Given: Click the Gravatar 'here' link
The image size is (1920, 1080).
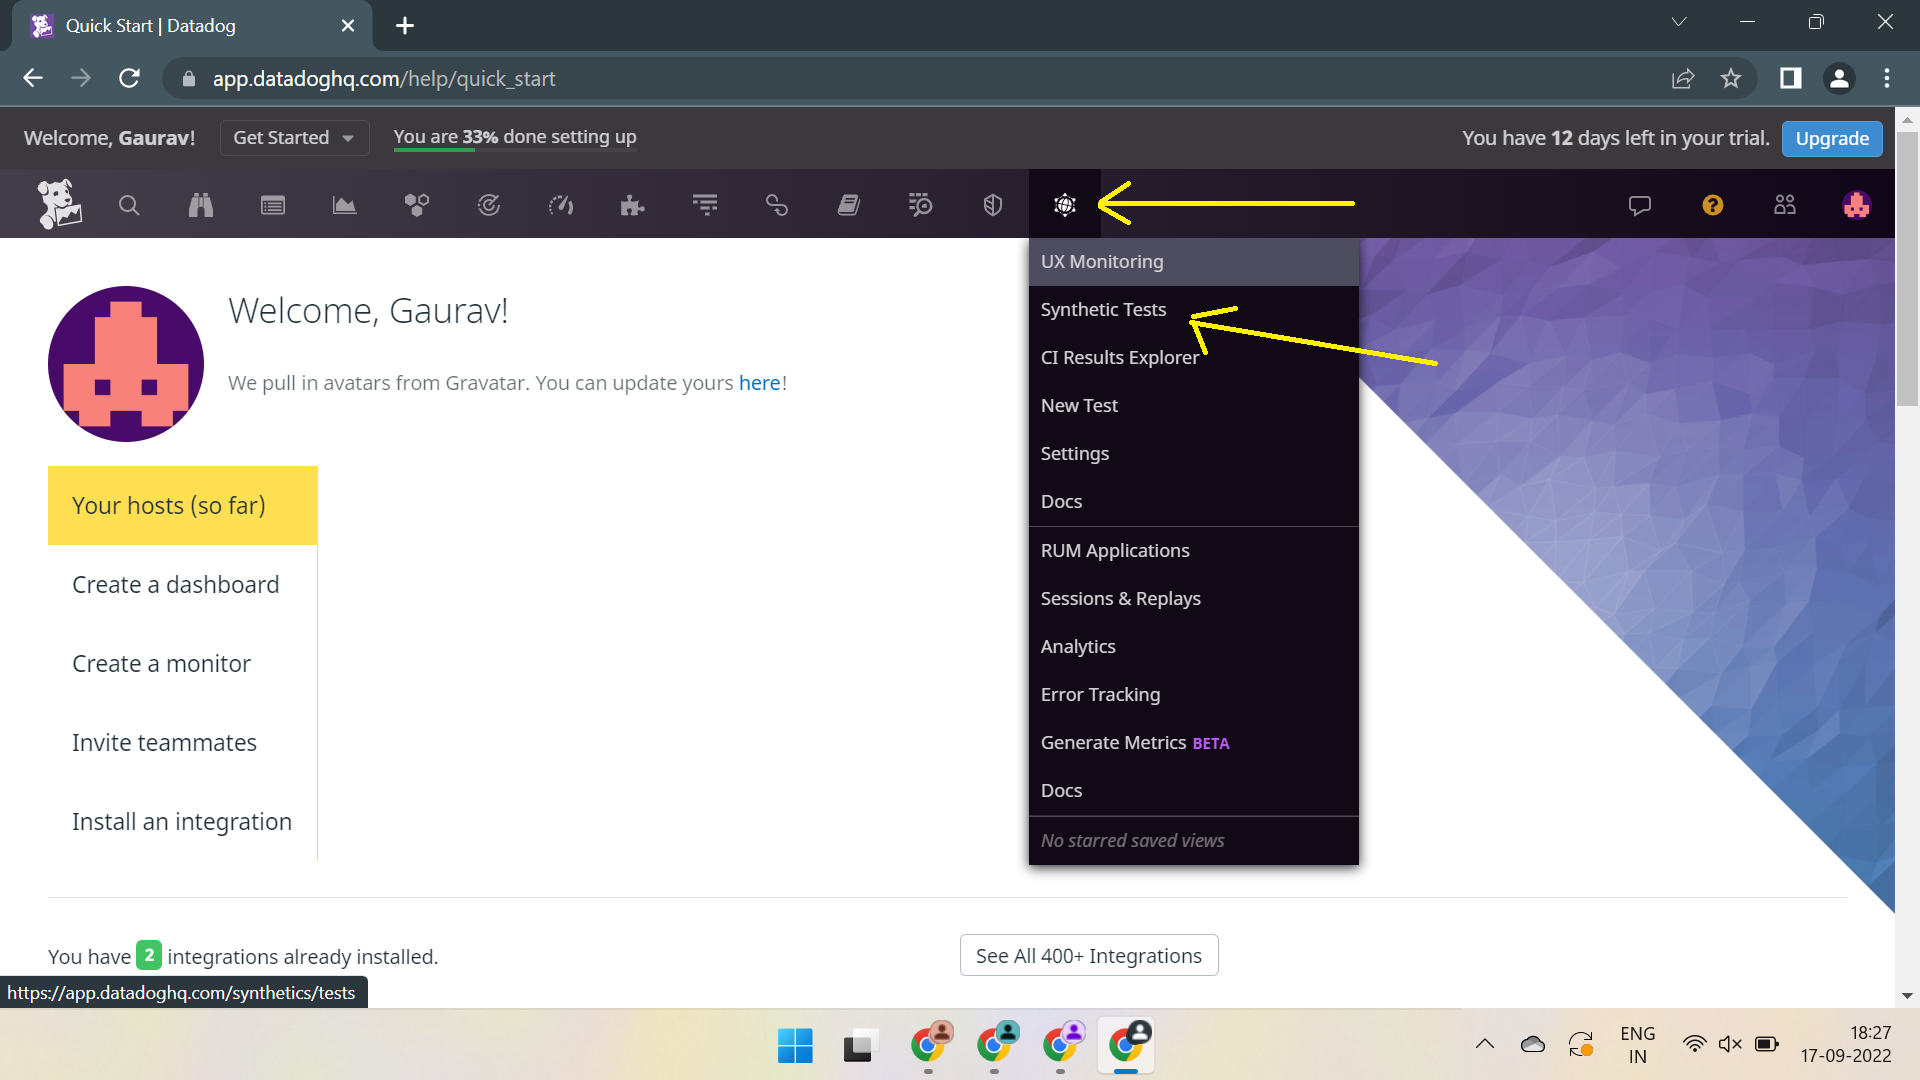Looking at the screenshot, I should pyautogui.click(x=759, y=383).
